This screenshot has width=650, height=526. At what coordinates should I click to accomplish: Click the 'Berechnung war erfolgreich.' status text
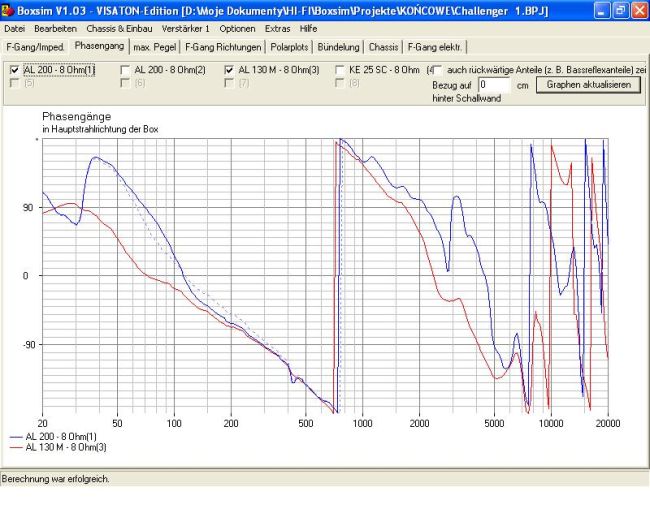point(56,479)
